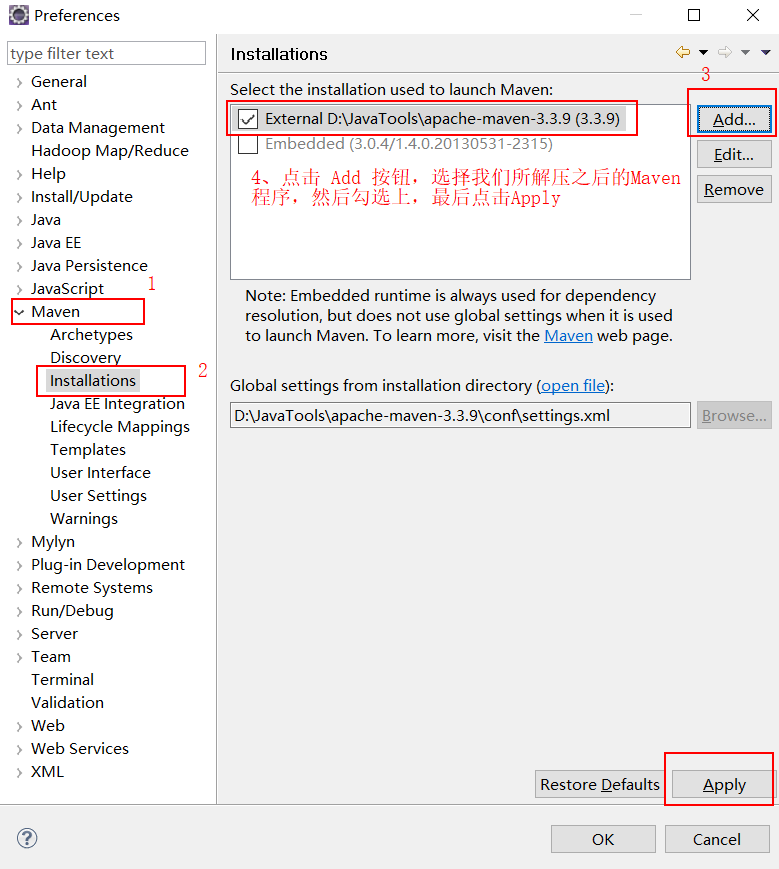Viewport: 779px width, 869px height.
Task: Select the Validation preferences item
Action: pyautogui.click(x=67, y=703)
